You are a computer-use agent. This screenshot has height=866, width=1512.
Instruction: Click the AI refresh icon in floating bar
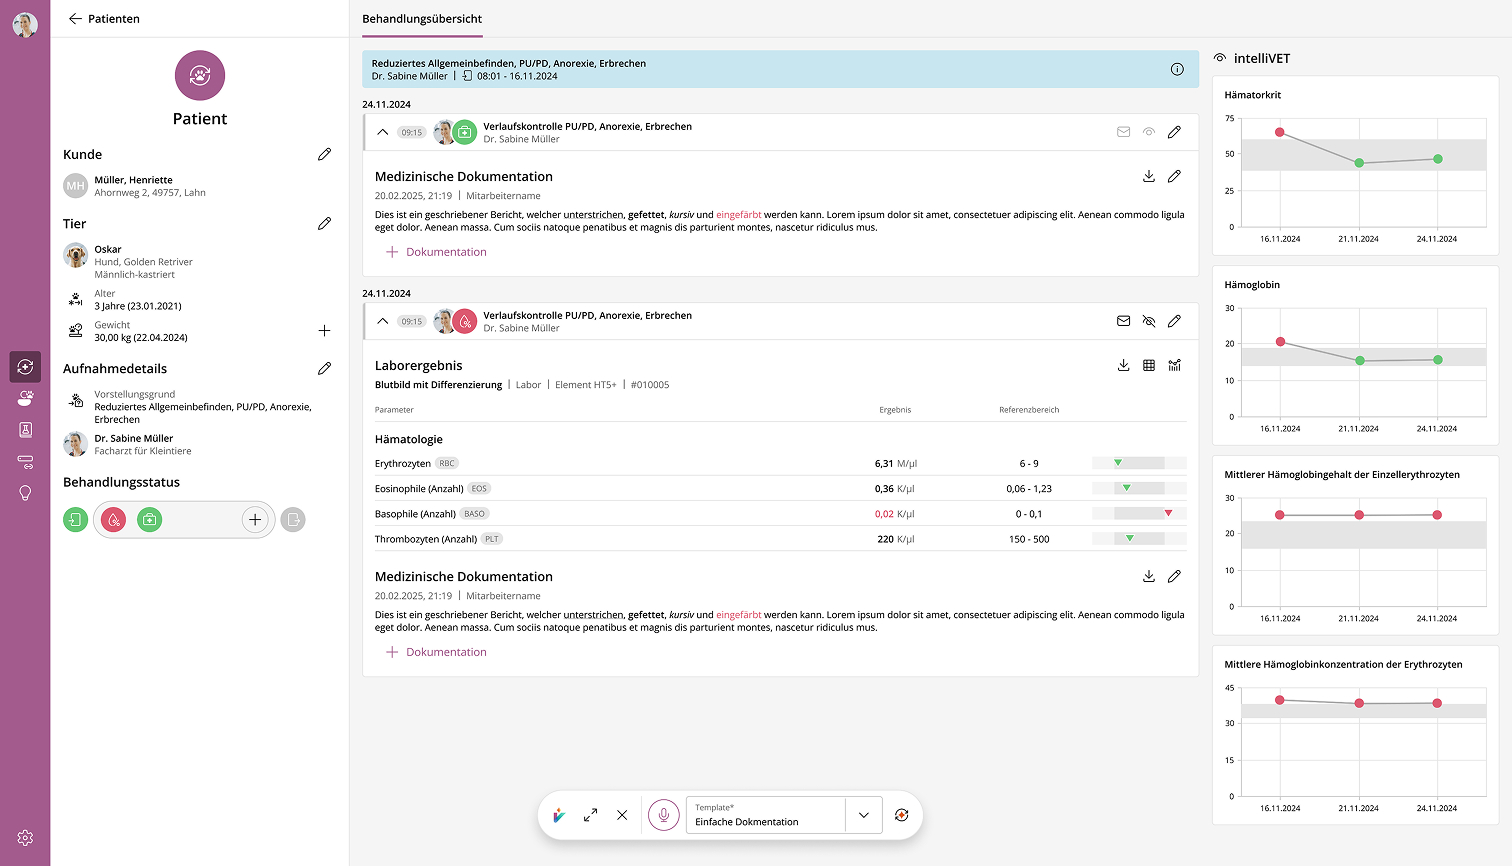(x=901, y=815)
